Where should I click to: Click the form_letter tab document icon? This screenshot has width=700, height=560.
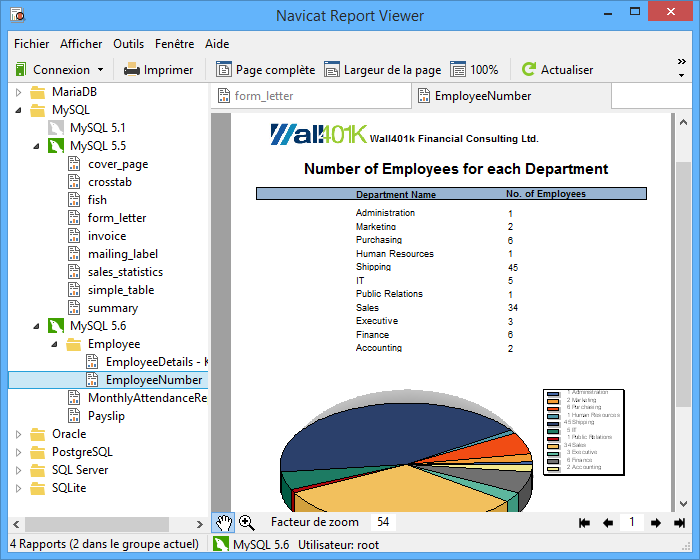[224, 96]
